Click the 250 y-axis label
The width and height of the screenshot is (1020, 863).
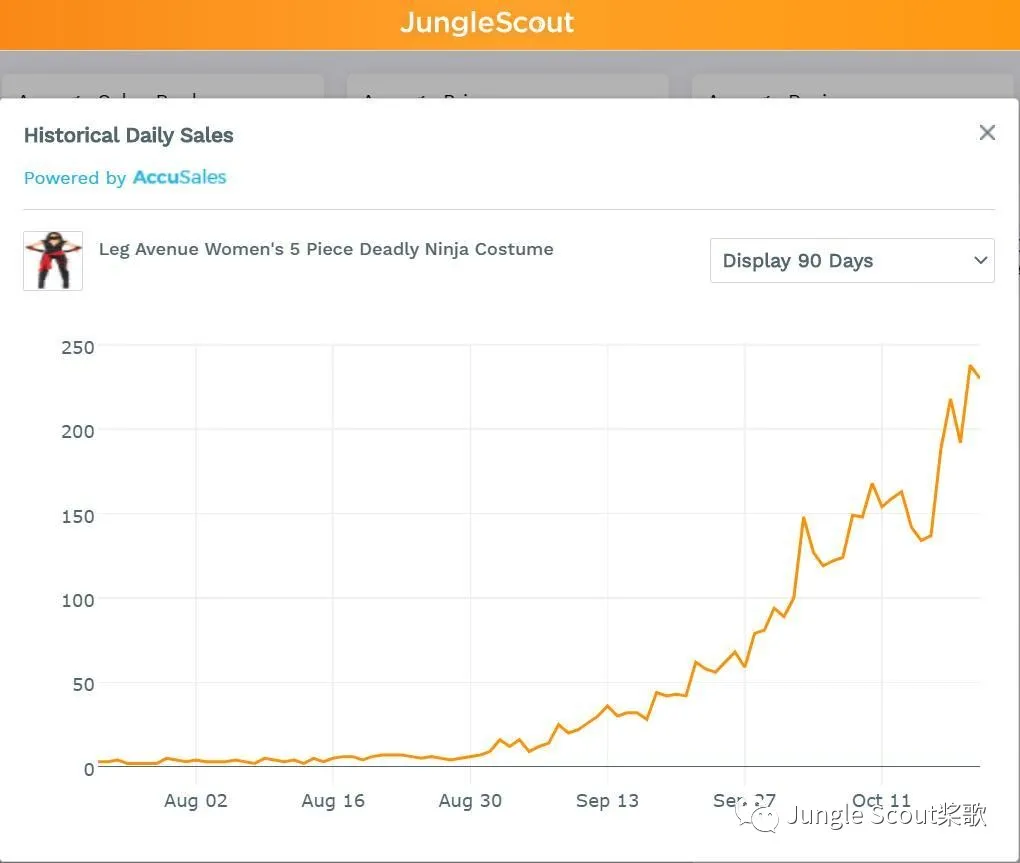tap(78, 347)
